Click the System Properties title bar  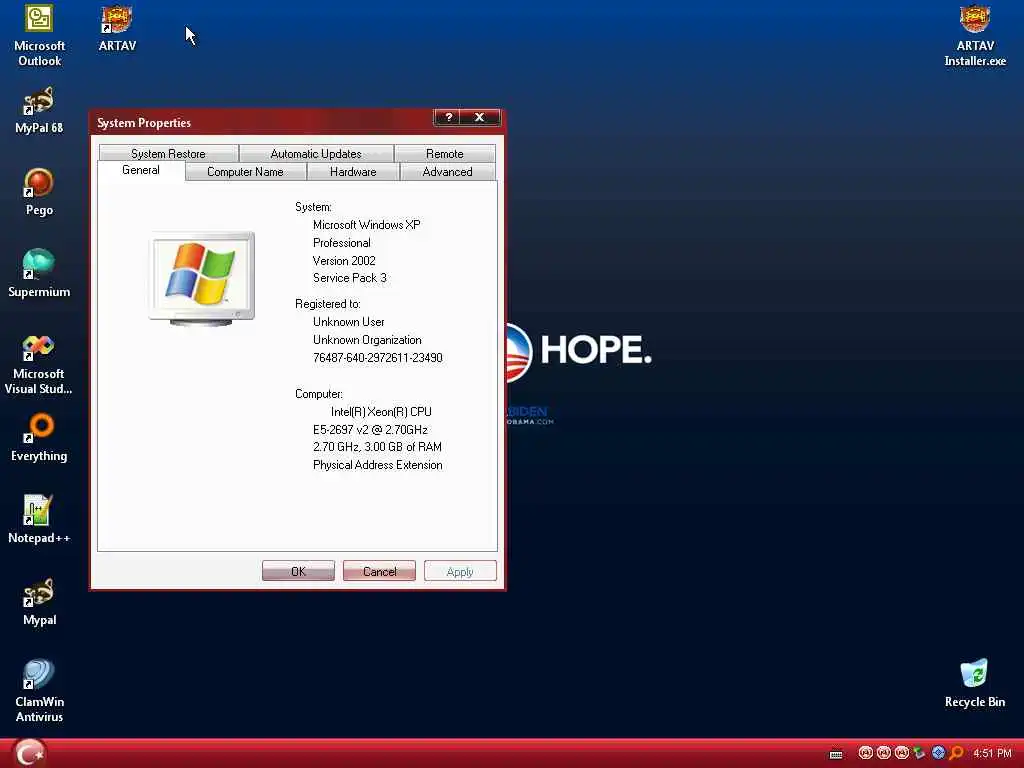pos(261,122)
